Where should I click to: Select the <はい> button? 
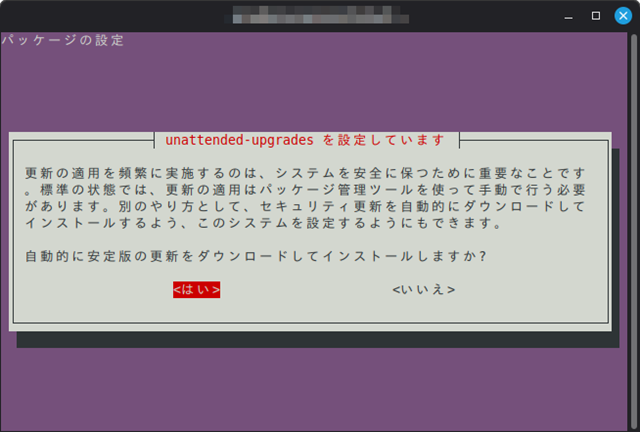[x=196, y=289]
